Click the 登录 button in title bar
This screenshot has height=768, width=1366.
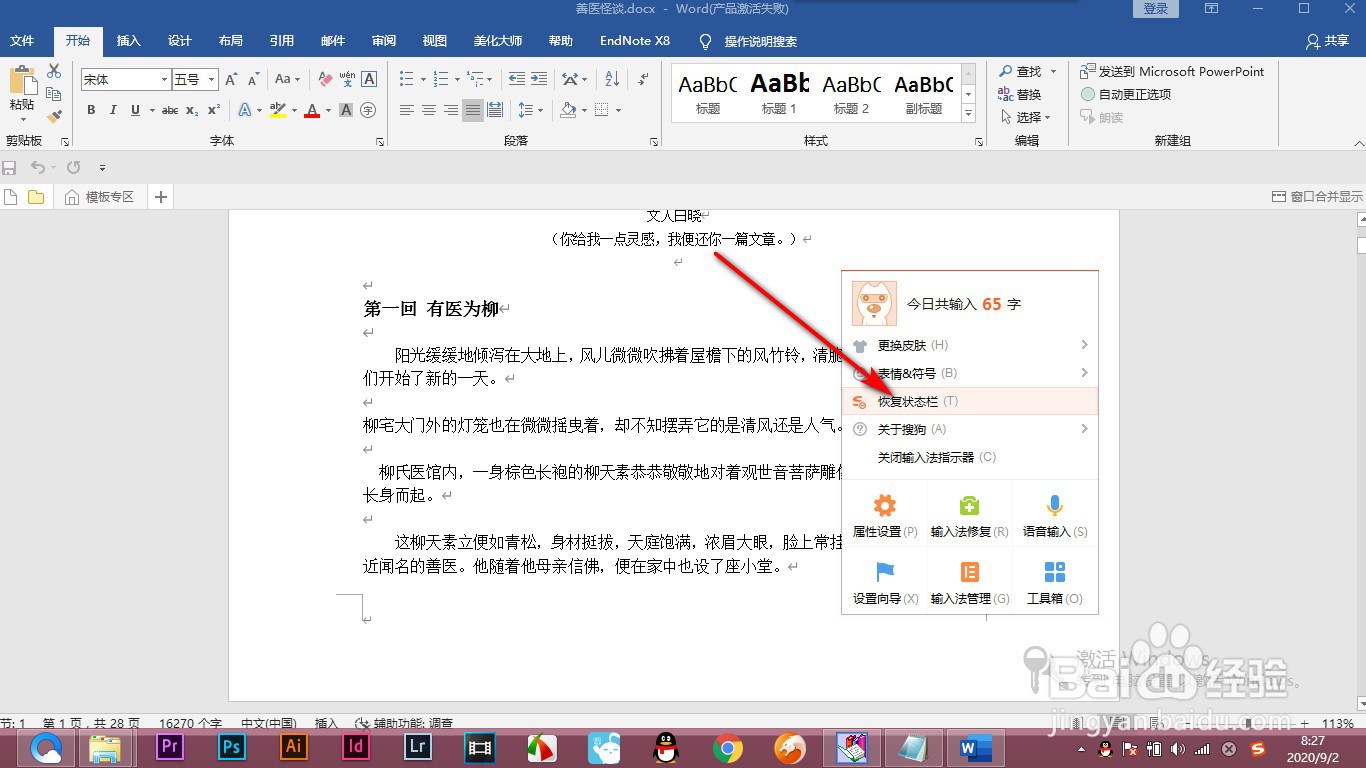pos(1155,9)
